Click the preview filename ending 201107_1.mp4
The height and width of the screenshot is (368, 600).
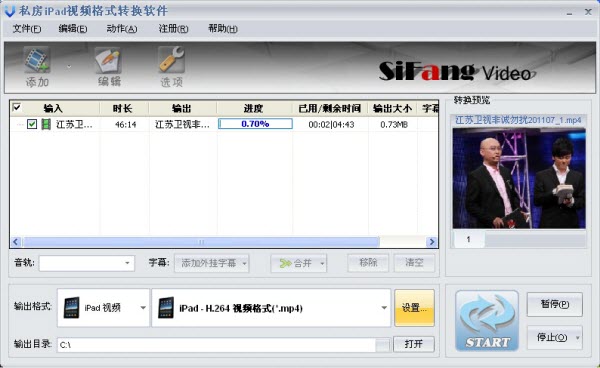(518, 120)
